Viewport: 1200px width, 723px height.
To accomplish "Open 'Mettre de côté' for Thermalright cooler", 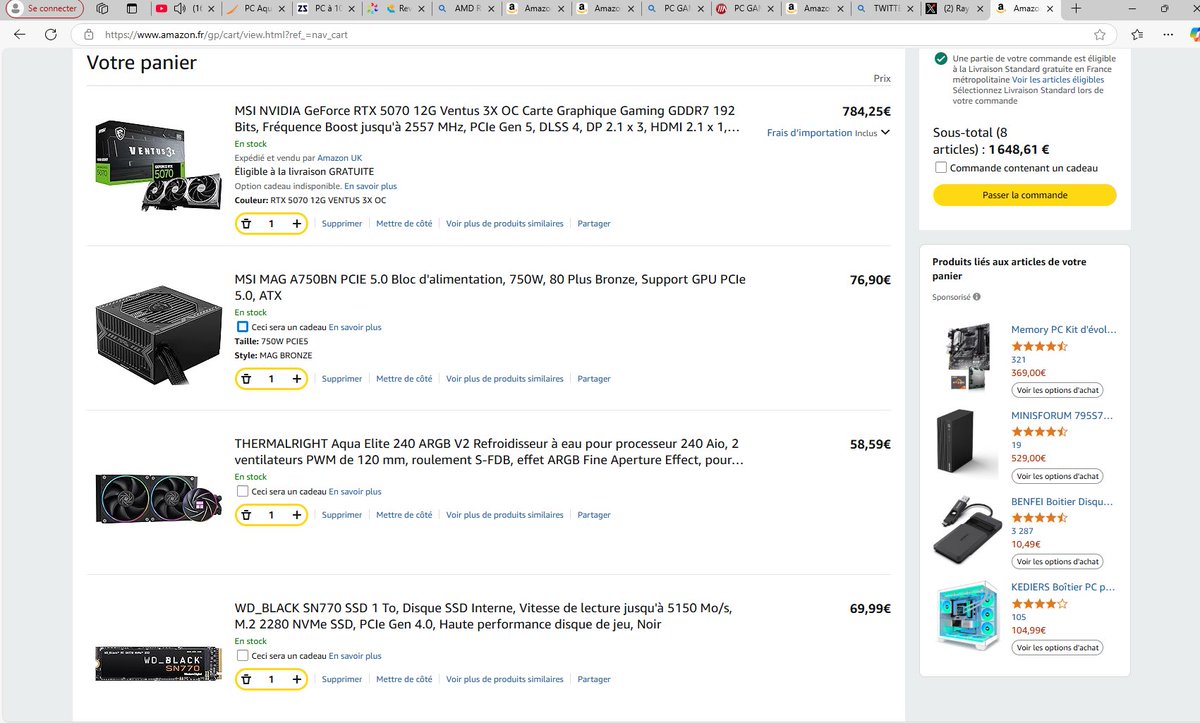I will pos(404,515).
